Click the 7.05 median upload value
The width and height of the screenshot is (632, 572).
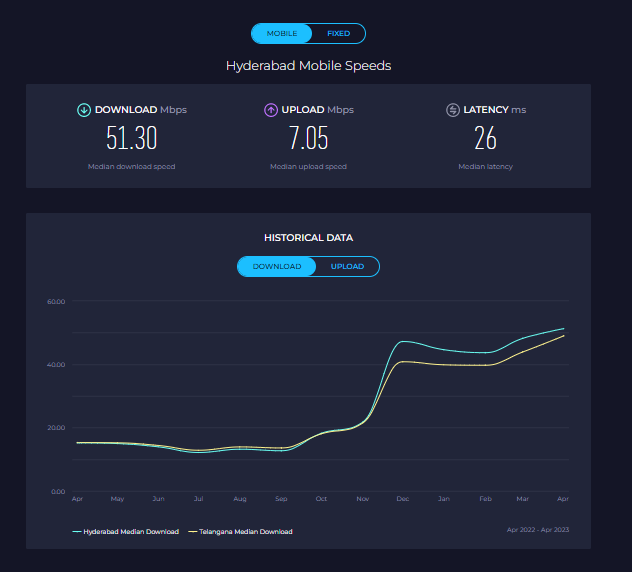308,138
